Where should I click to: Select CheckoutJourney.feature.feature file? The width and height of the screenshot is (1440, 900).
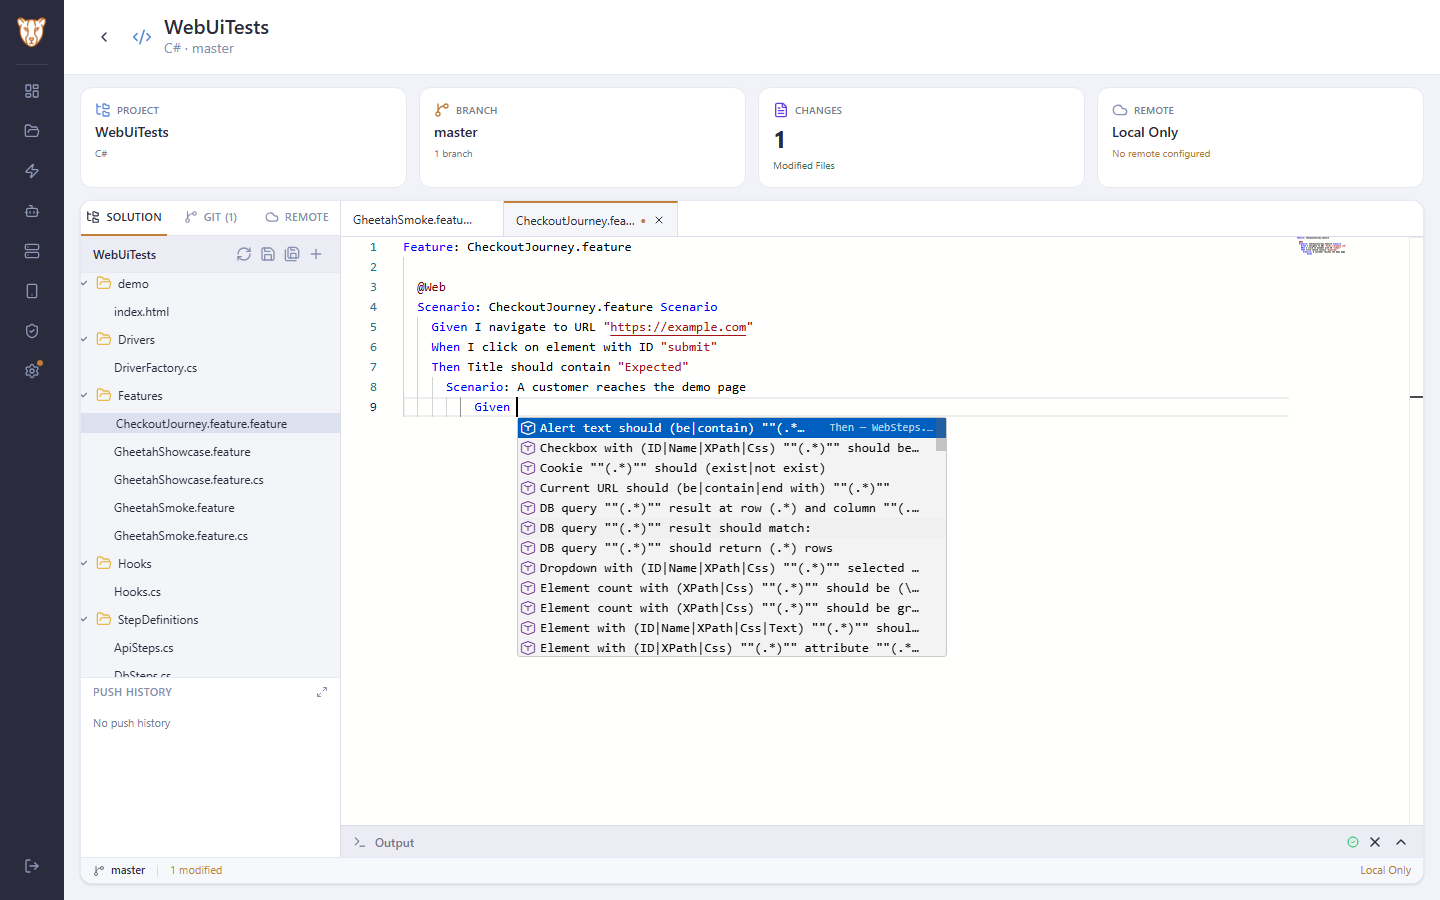[210, 424]
